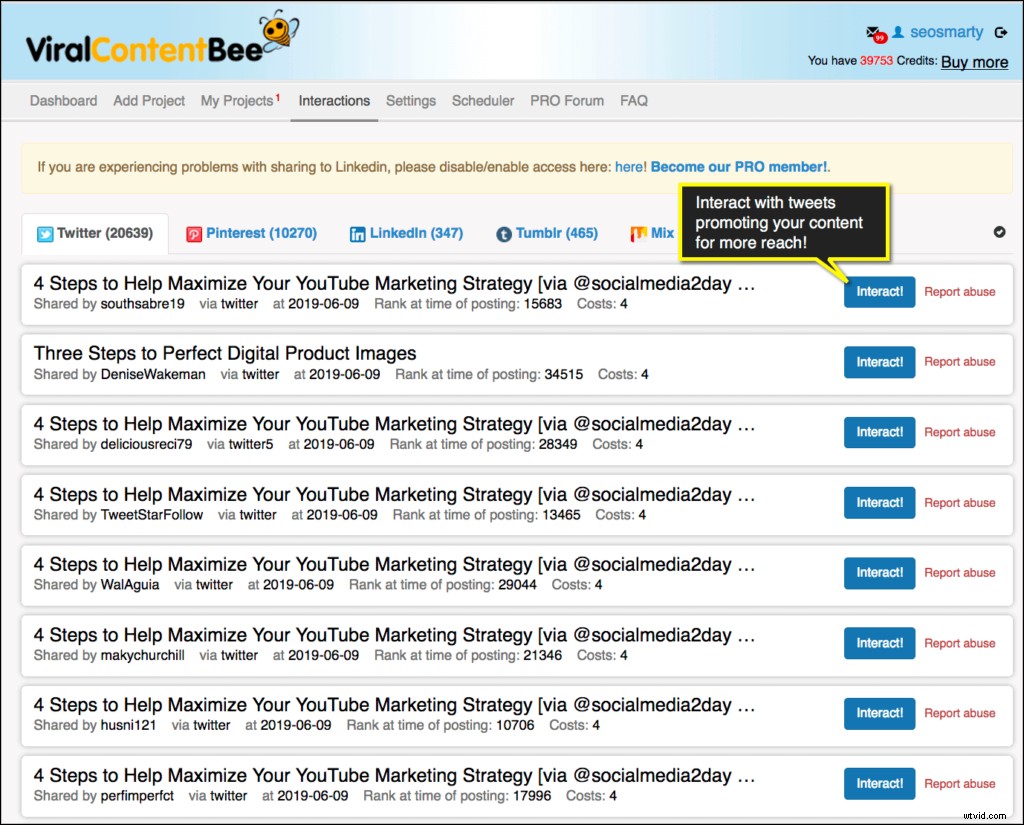Viewport: 1024px width, 825px height.
Task: Click Interact! on DeniseWakeman's Digital Product Images share
Action: click(879, 362)
